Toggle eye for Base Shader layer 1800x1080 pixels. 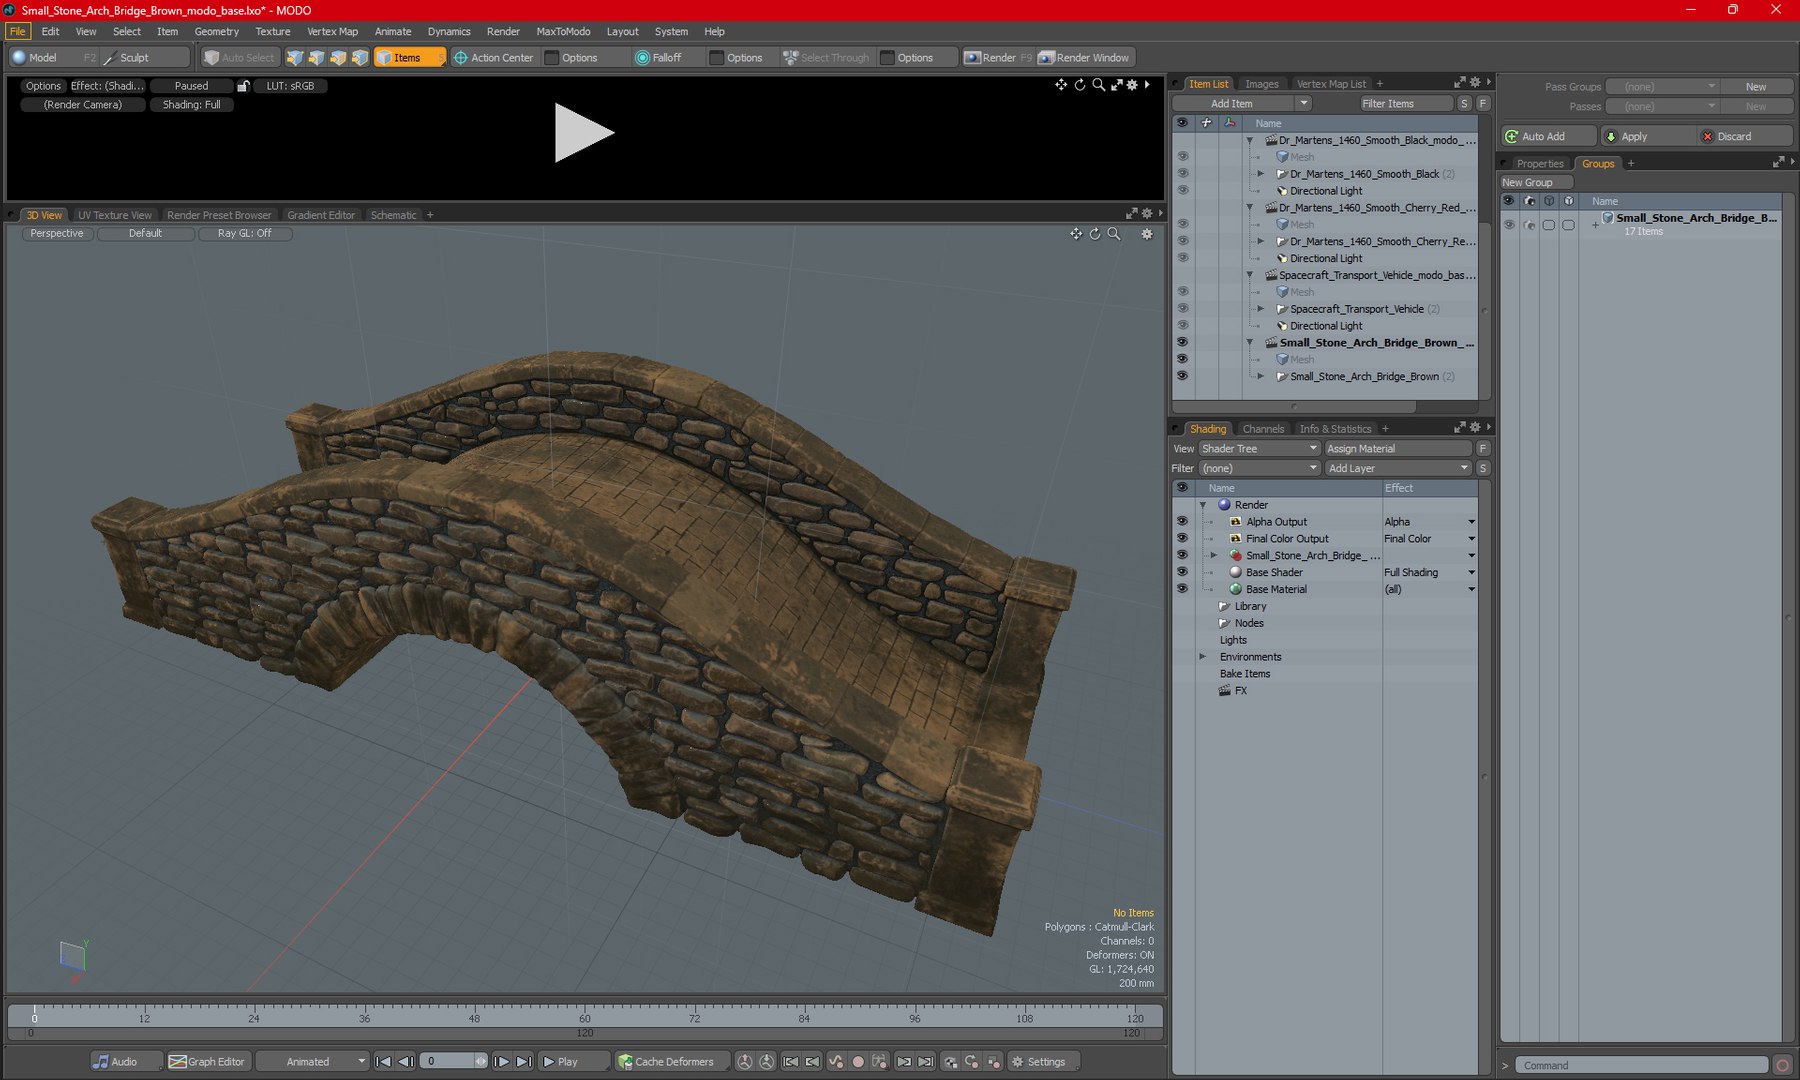coord(1182,572)
